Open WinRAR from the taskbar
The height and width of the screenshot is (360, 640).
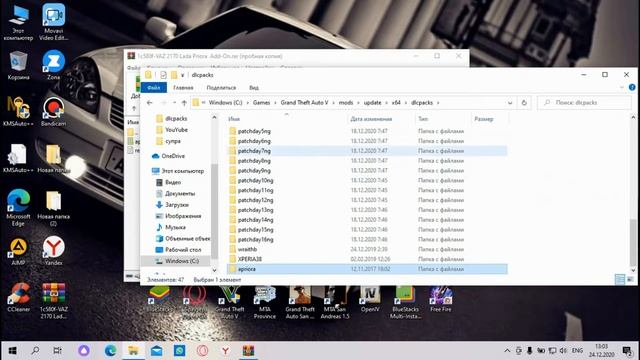[248, 351]
